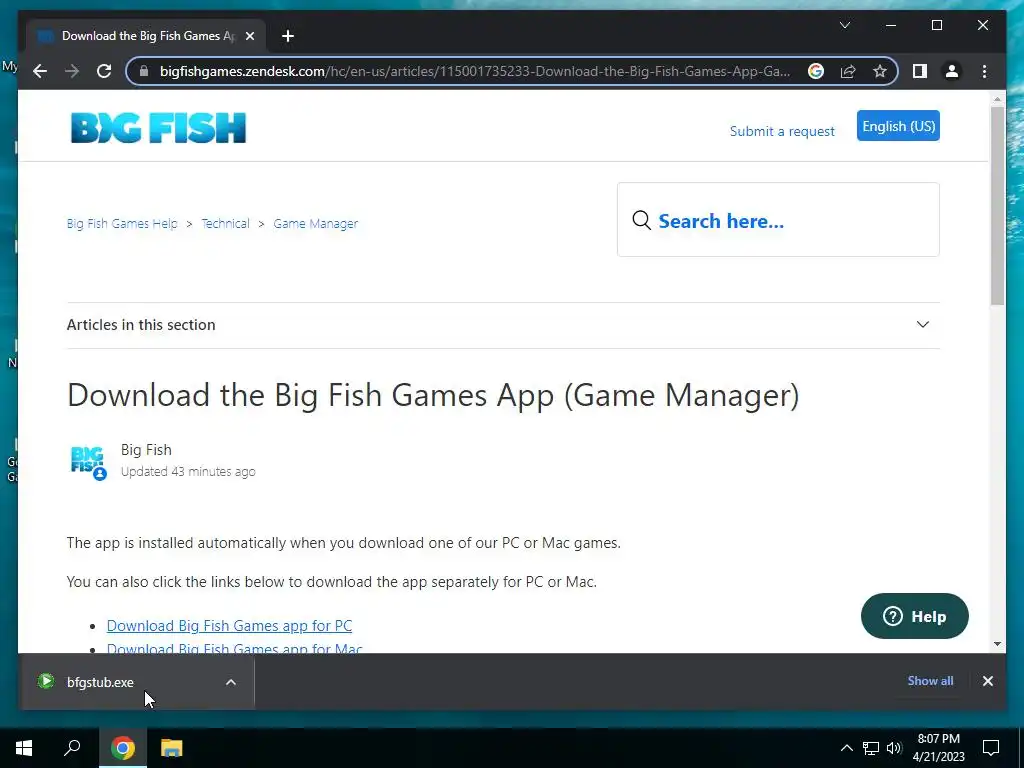
Task: Go back using browser back arrow
Action: tap(40, 71)
